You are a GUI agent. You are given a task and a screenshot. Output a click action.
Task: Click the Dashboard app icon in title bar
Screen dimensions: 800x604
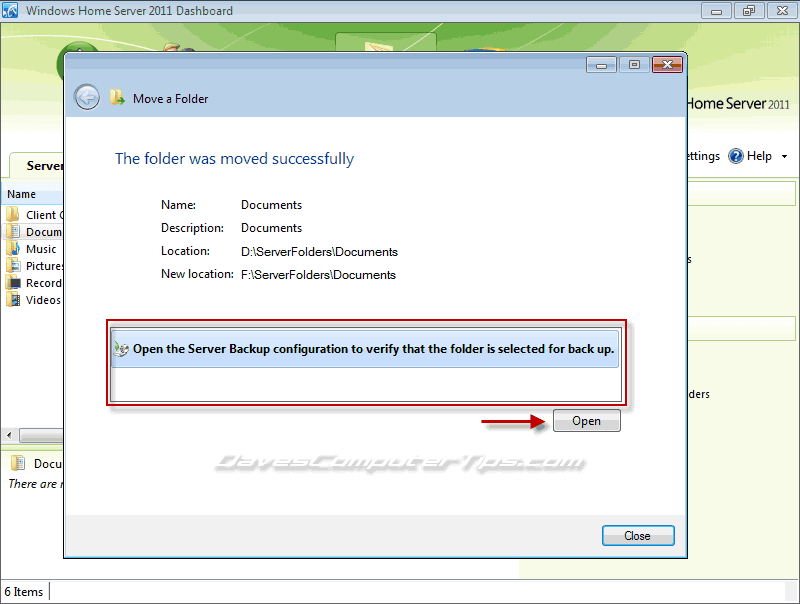(x=10, y=10)
